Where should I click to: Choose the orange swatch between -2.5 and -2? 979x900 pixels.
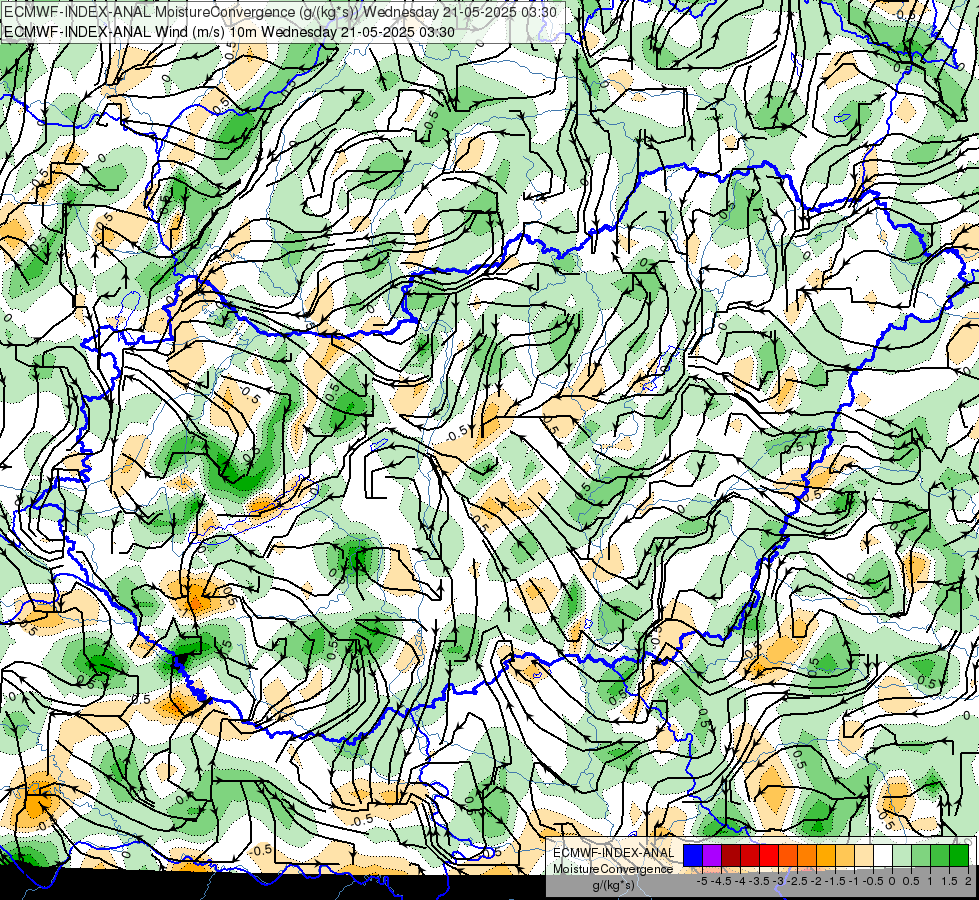coord(807,856)
